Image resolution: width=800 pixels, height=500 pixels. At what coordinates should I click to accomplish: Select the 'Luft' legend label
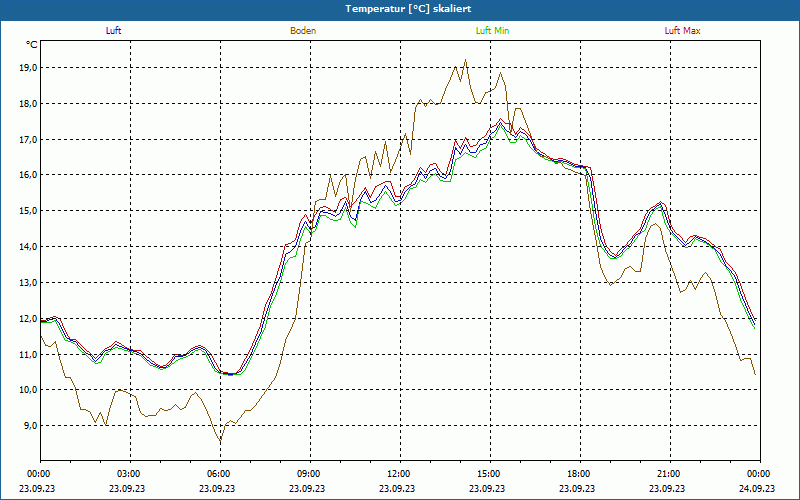[113, 31]
